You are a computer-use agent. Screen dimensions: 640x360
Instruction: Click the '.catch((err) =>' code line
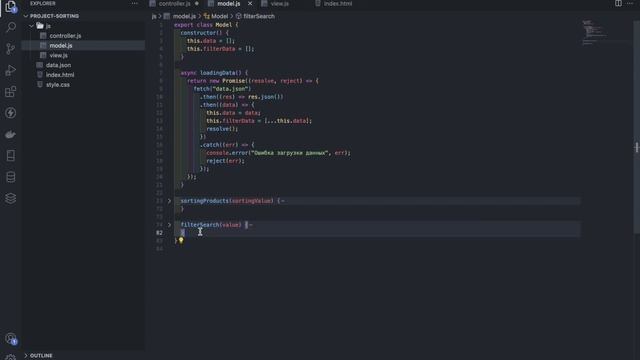(227, 145)
